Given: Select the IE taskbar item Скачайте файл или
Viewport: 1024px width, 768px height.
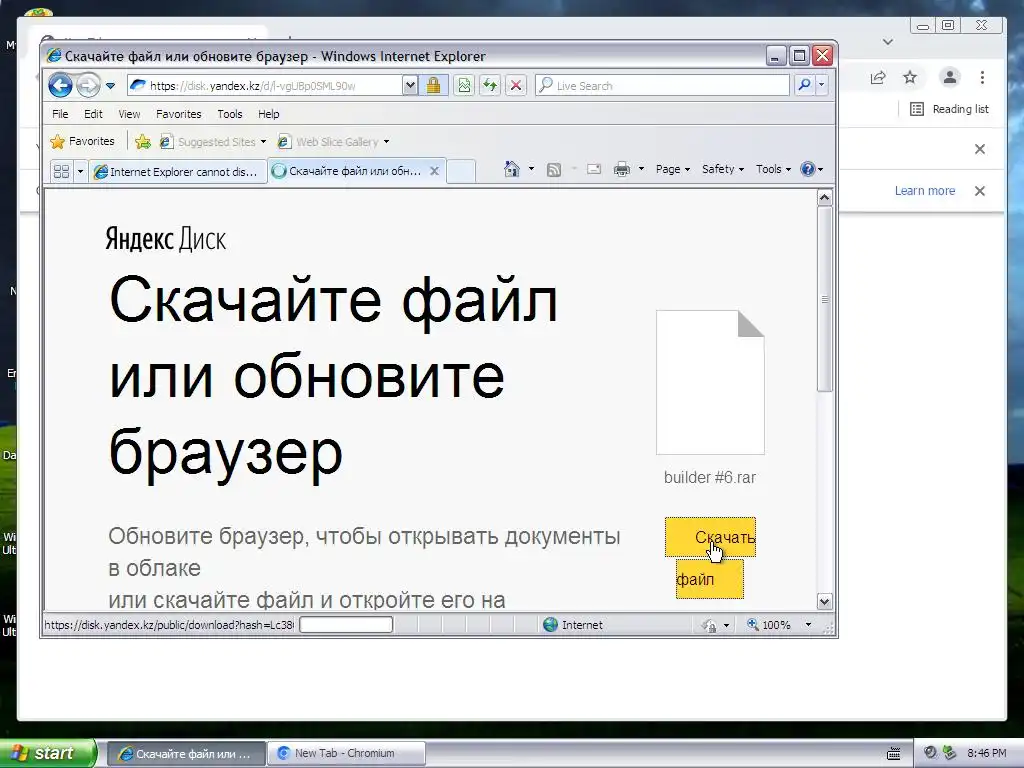Looking at the screenshot, I should [x=185, y=754].
